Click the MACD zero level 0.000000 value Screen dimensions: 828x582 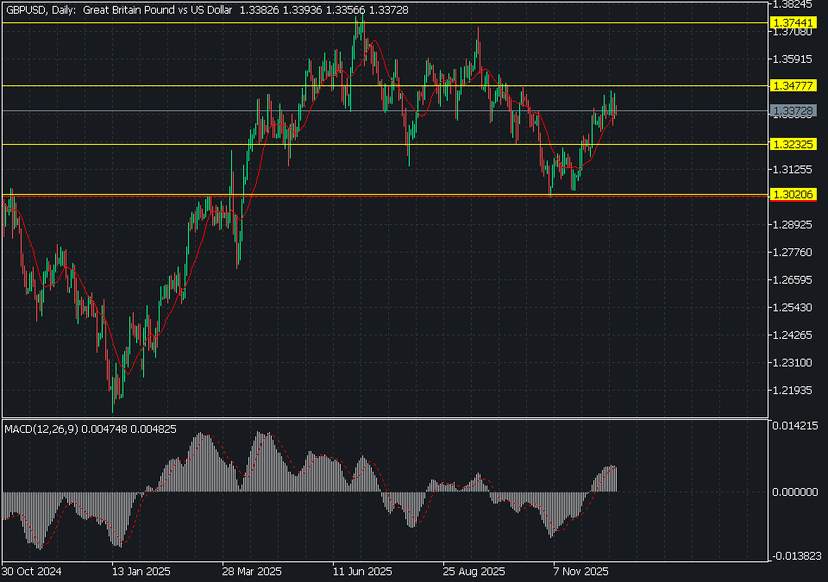click(797, 491)
